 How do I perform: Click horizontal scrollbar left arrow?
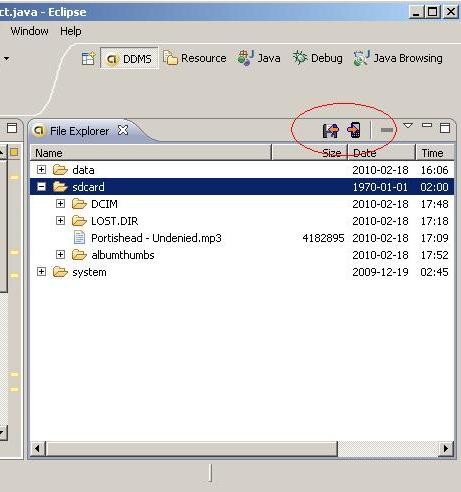pos(37,448)
